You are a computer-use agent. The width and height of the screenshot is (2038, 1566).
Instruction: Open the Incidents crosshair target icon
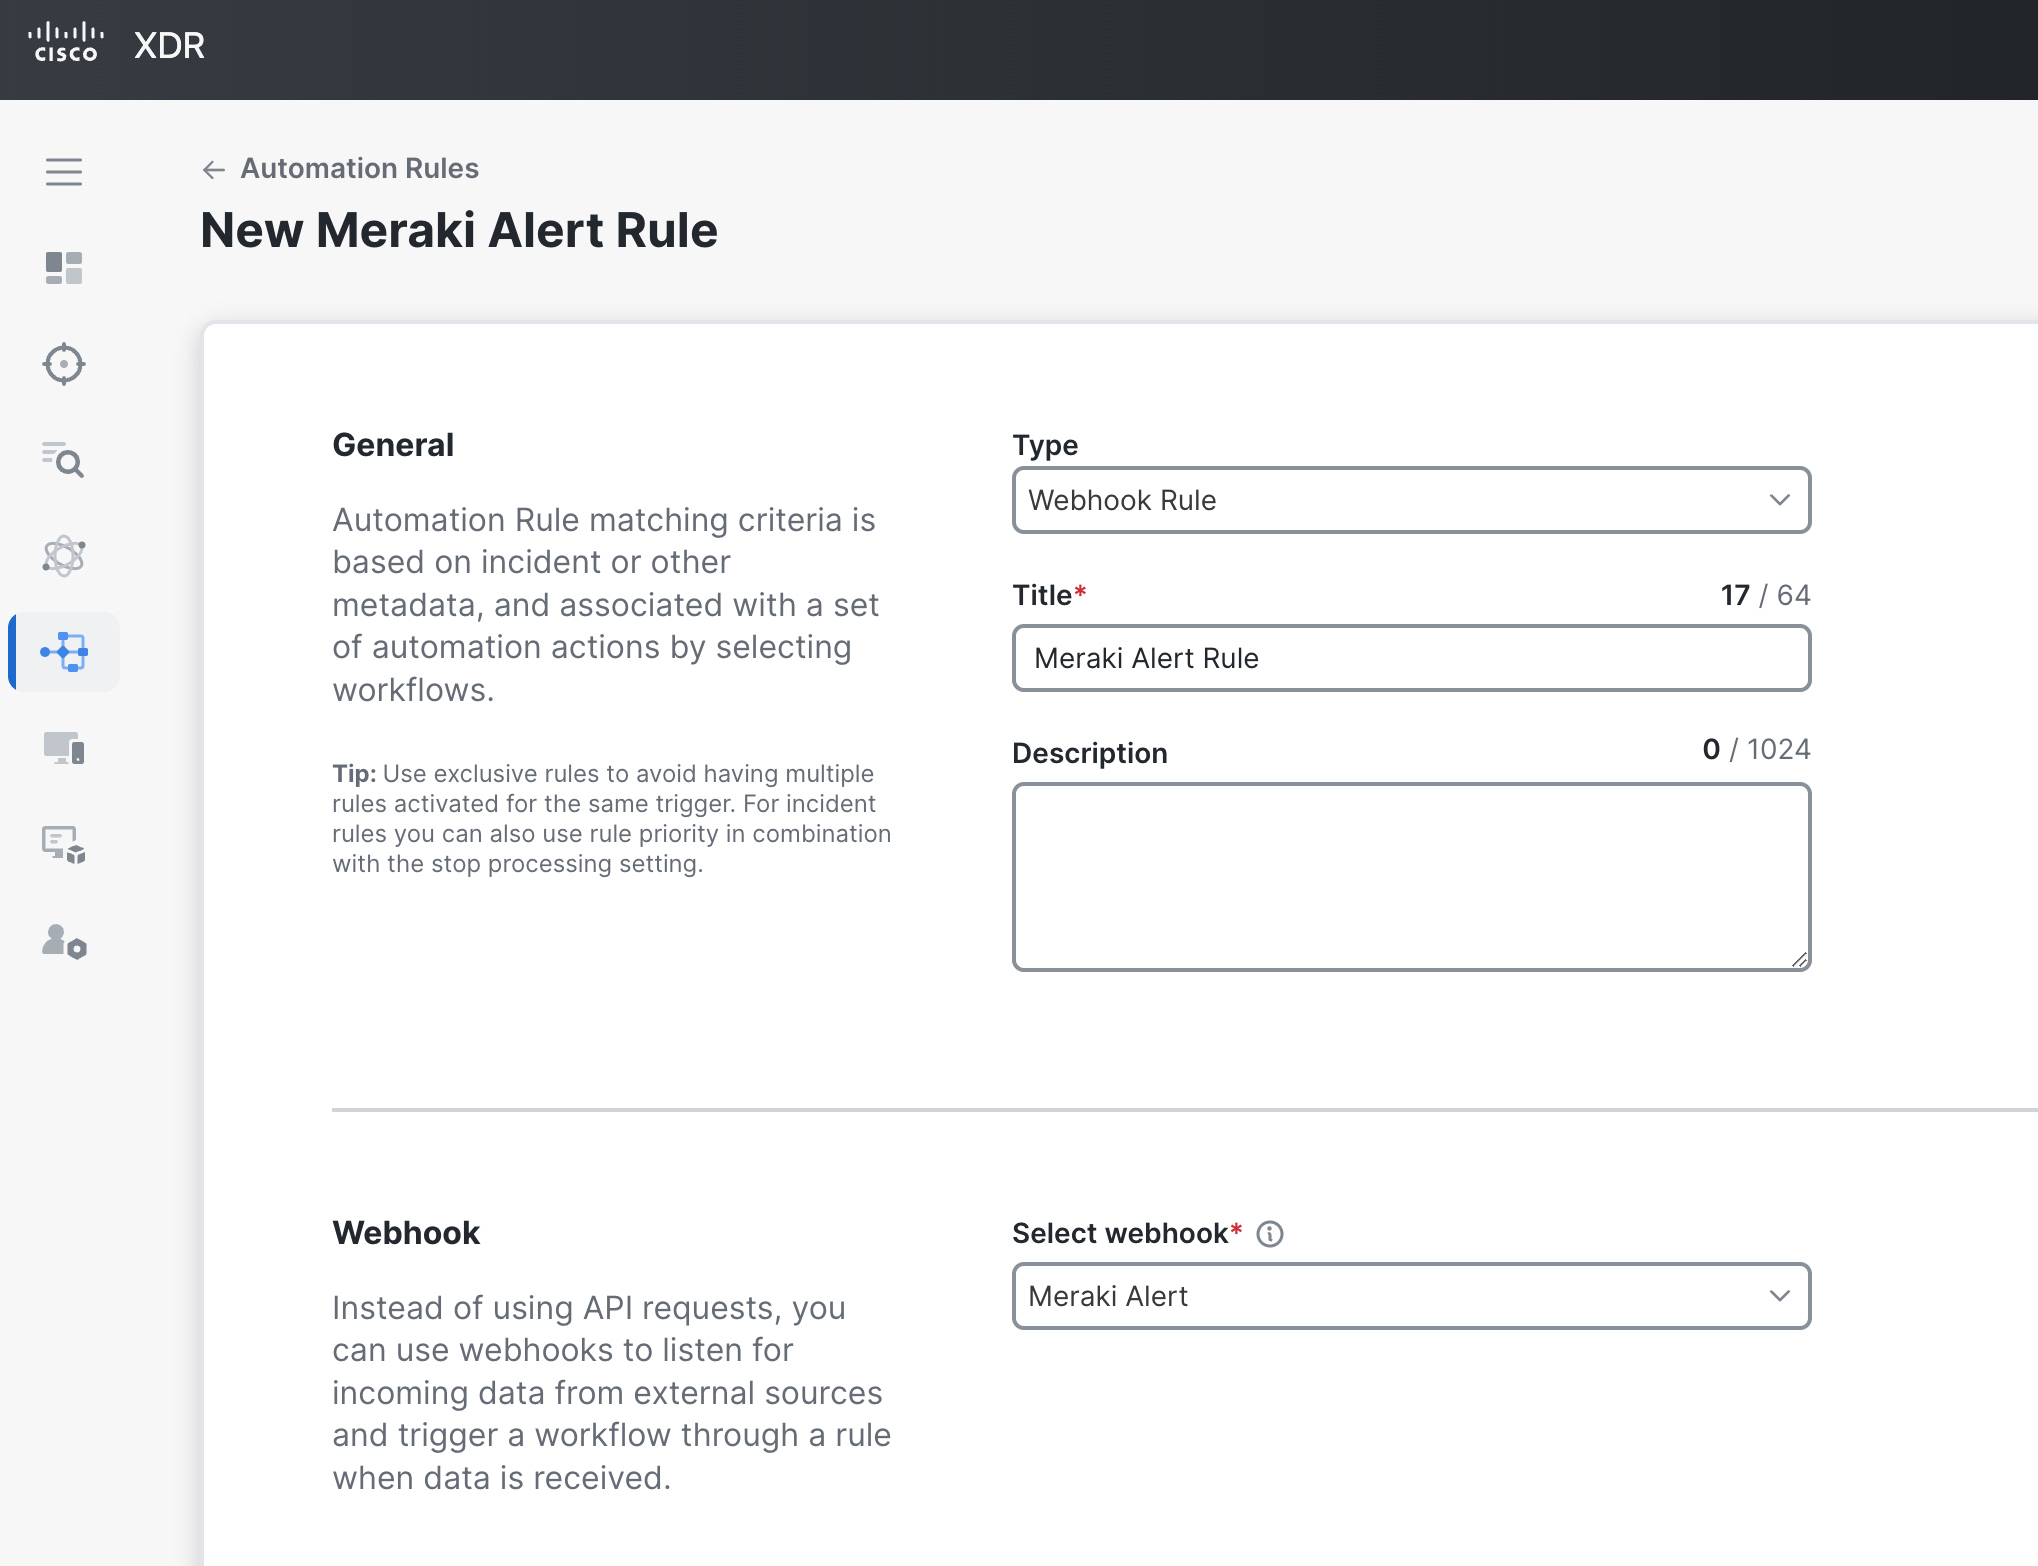point(64,364)
